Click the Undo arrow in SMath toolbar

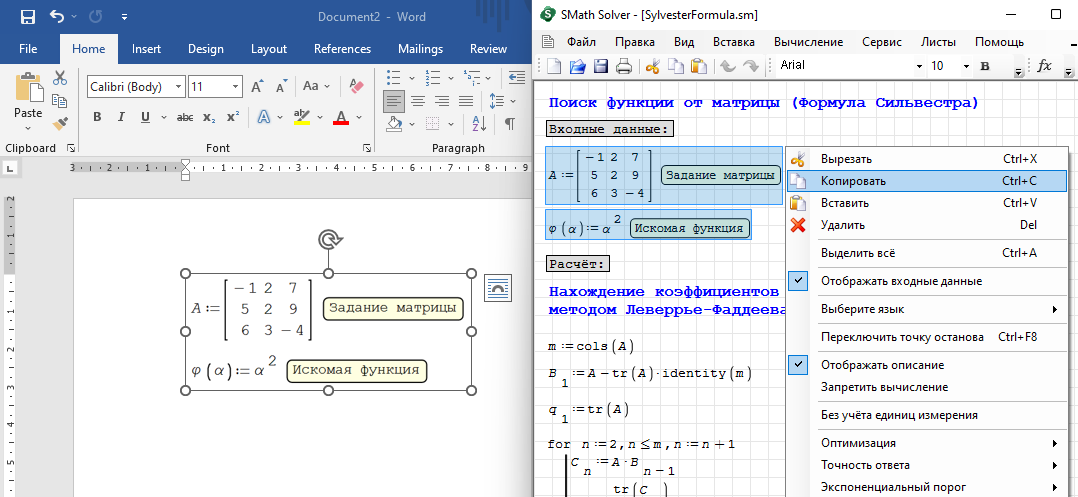[728, 66]
